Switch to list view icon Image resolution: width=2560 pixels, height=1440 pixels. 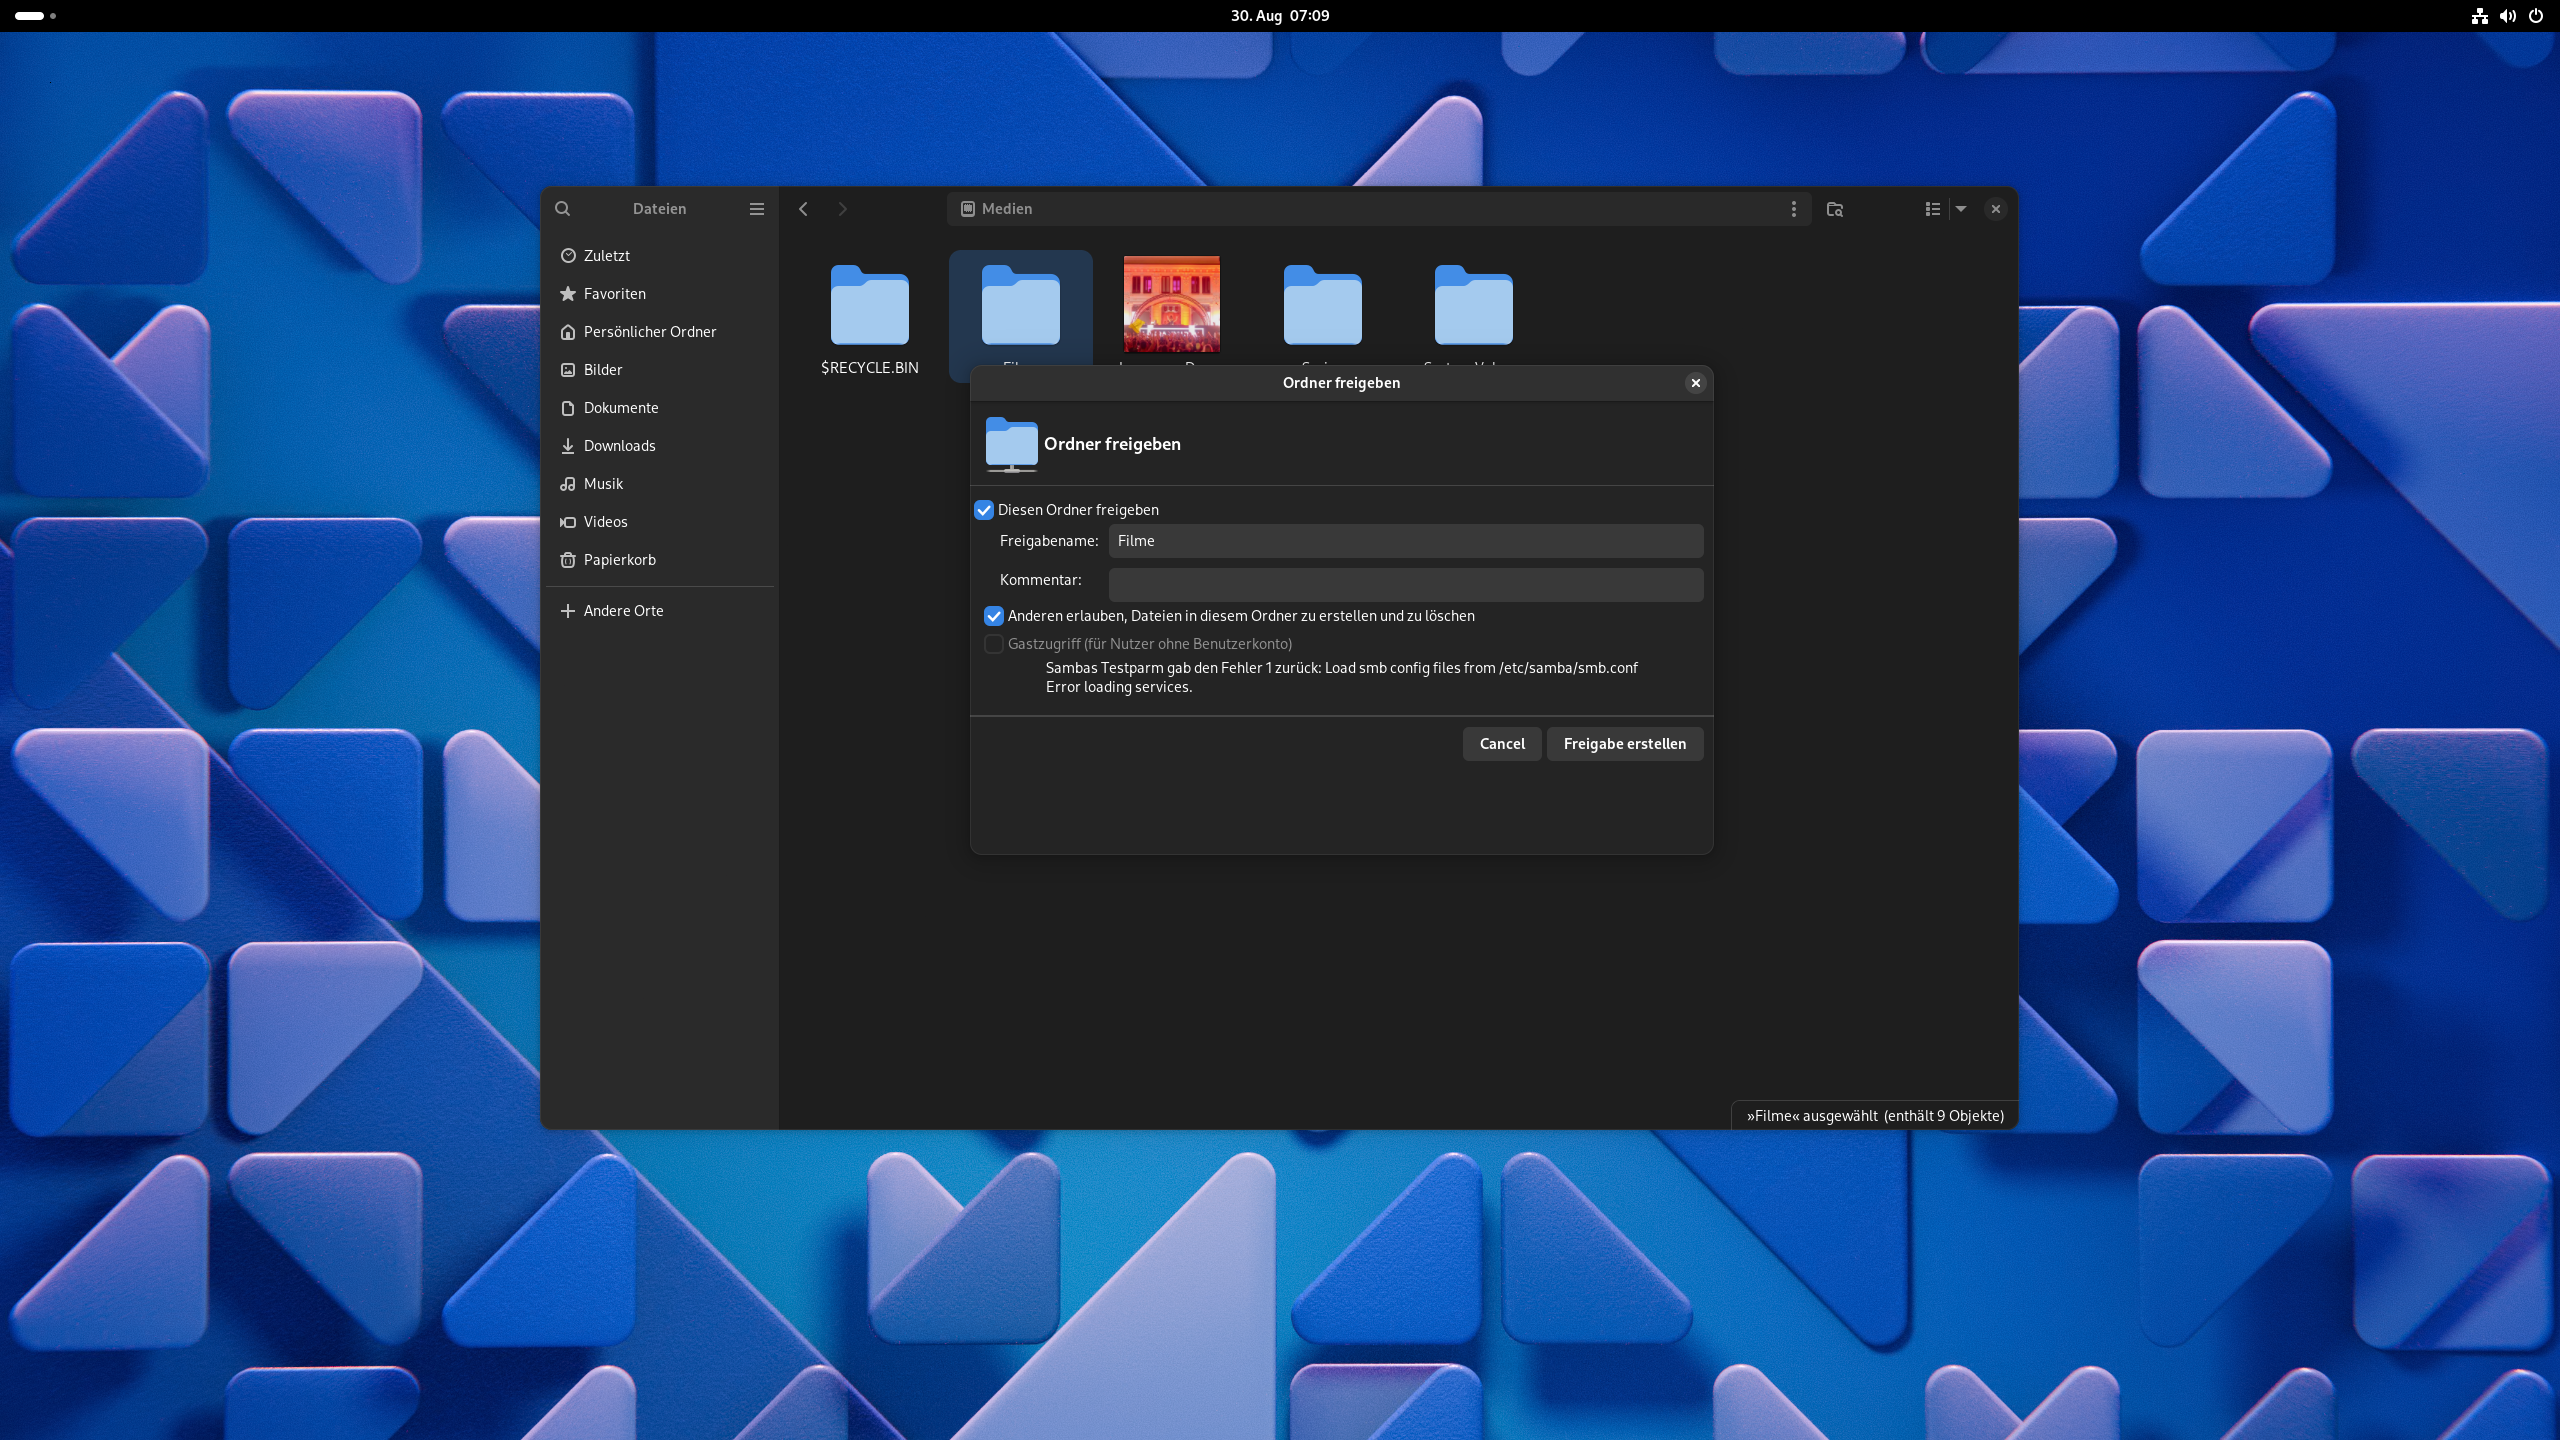pos(1932,209)
